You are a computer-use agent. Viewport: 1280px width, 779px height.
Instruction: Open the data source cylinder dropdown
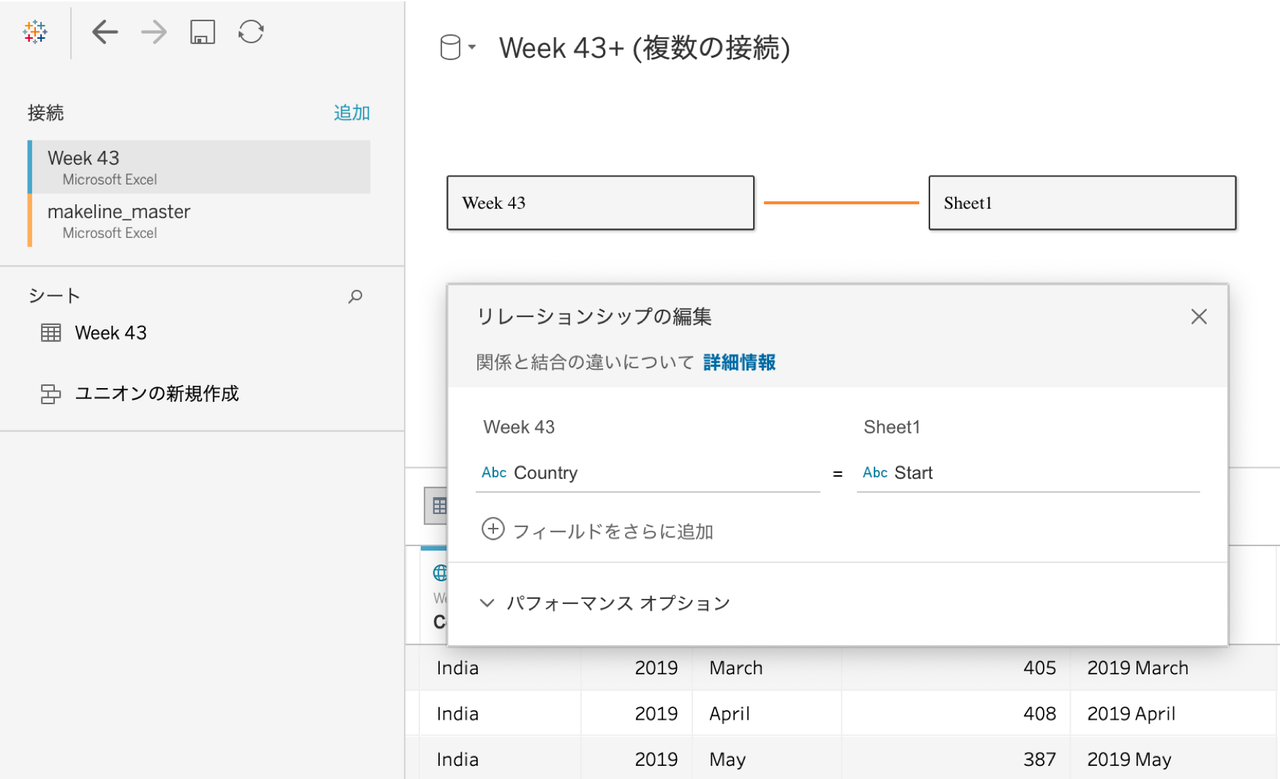click(x=457, y=47)
